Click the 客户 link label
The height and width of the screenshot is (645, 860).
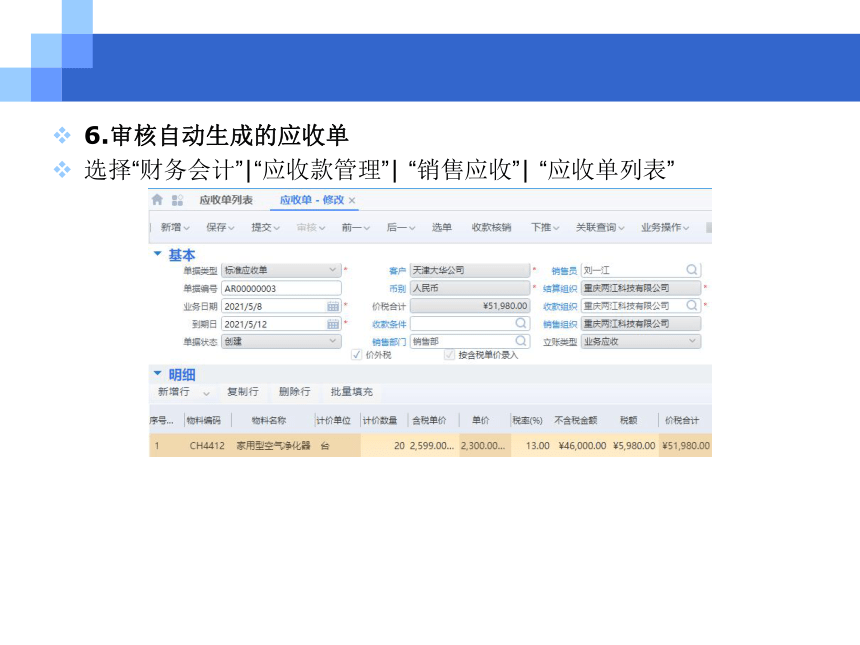click(398, 270)
